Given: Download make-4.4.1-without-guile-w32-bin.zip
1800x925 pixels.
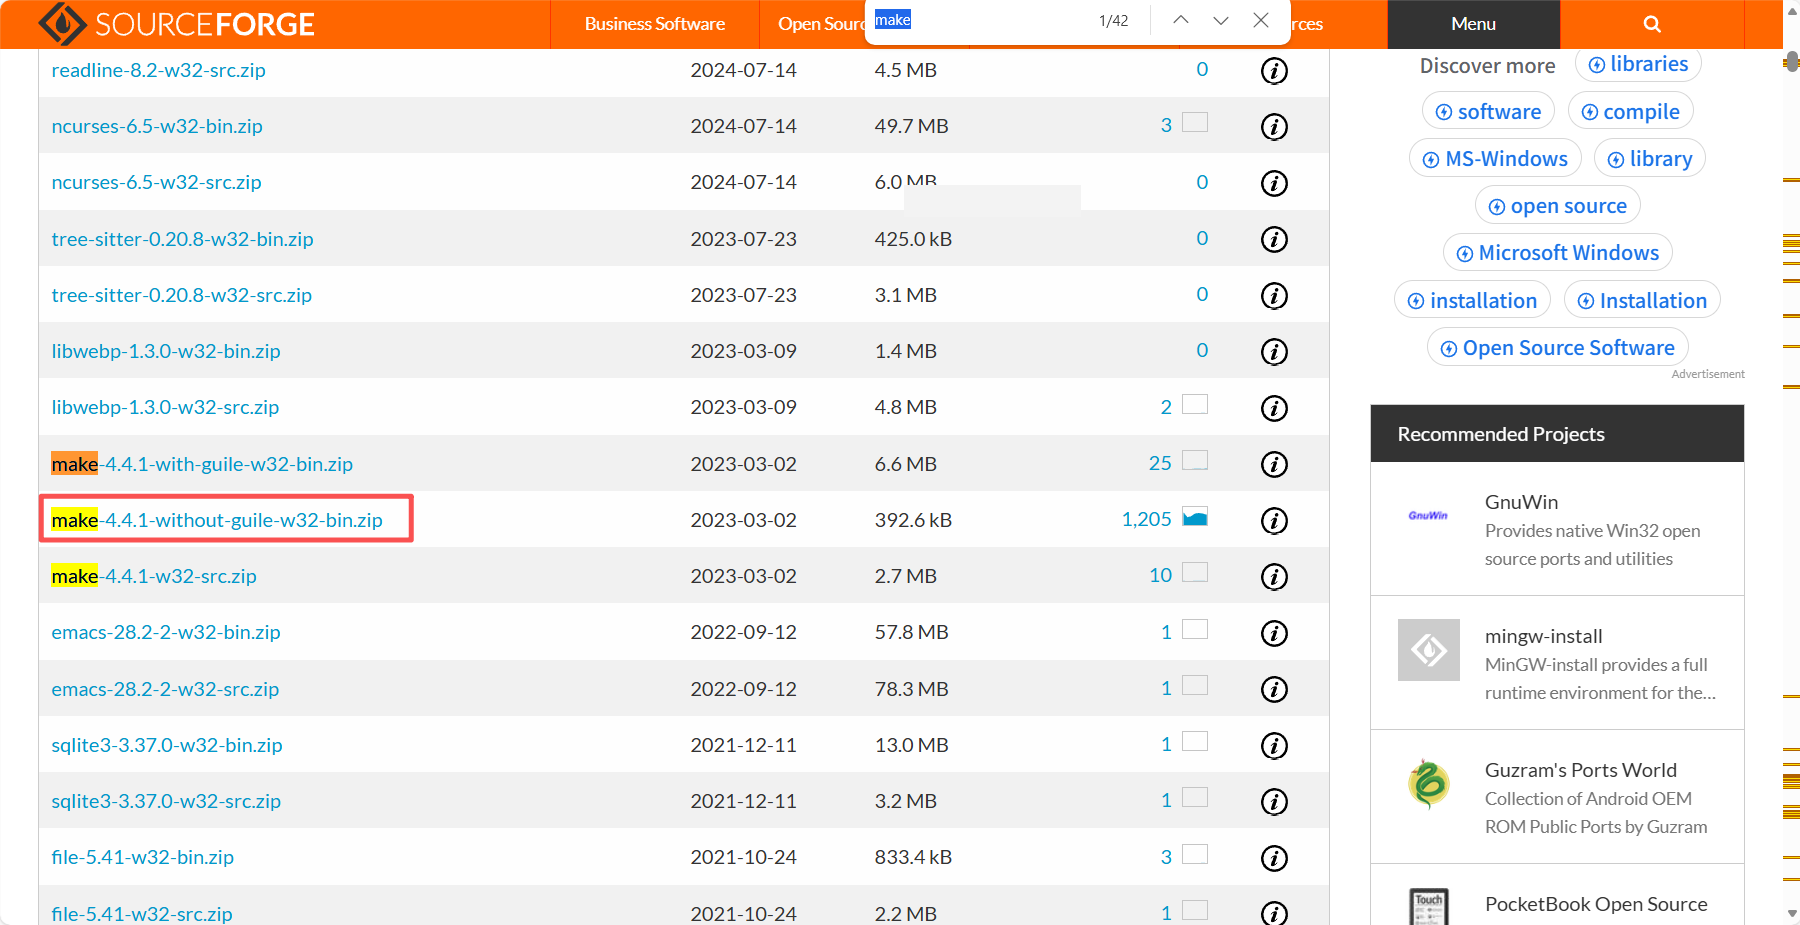Looking at the screenshot, I should pos(217,520).
